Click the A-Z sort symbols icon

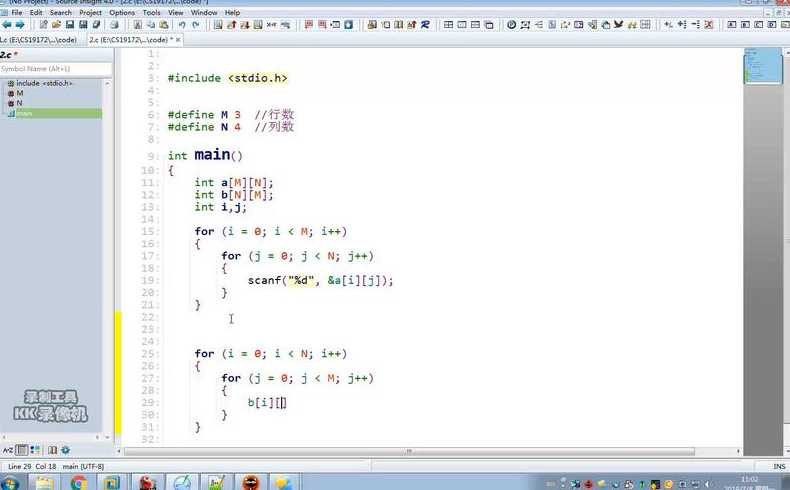(8, 450)
